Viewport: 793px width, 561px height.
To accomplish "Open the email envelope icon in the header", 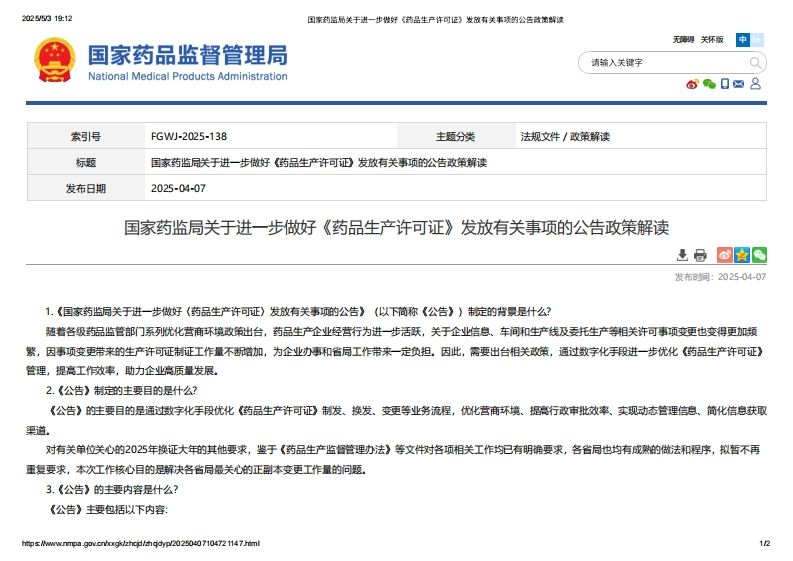I will (739, 84).
